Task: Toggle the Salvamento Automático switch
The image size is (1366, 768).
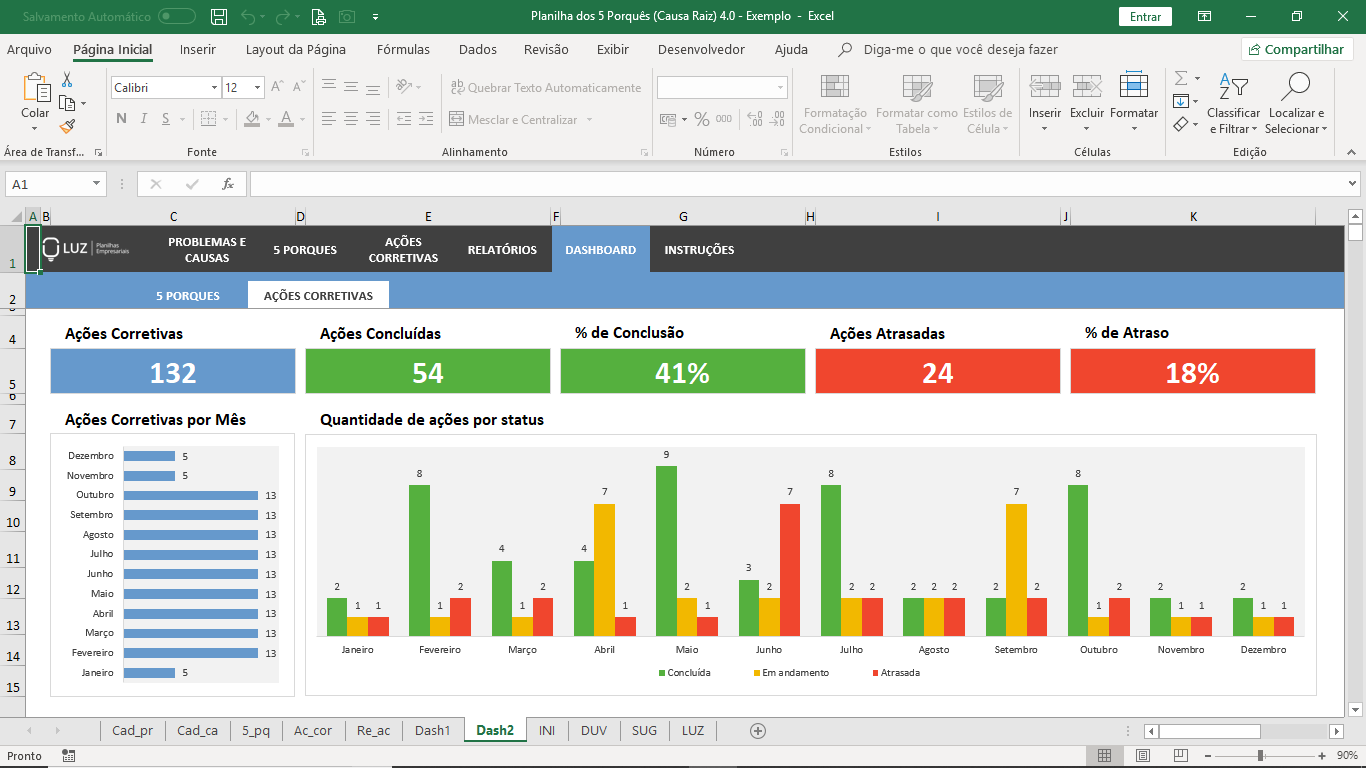Action: pos(177,16)
